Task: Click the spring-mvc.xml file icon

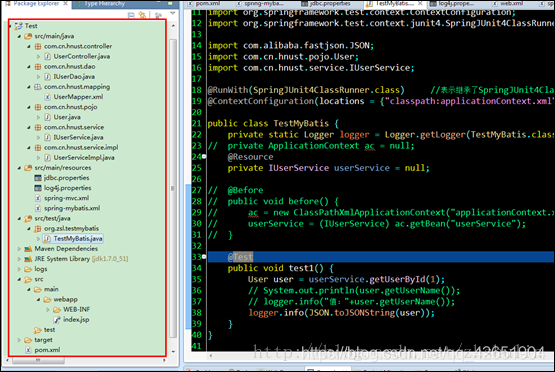Action: click(38, 198)
